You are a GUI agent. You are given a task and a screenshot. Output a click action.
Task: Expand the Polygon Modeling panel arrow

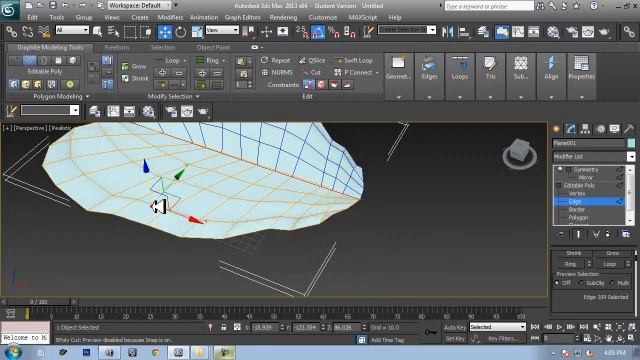tap(87, 97)
